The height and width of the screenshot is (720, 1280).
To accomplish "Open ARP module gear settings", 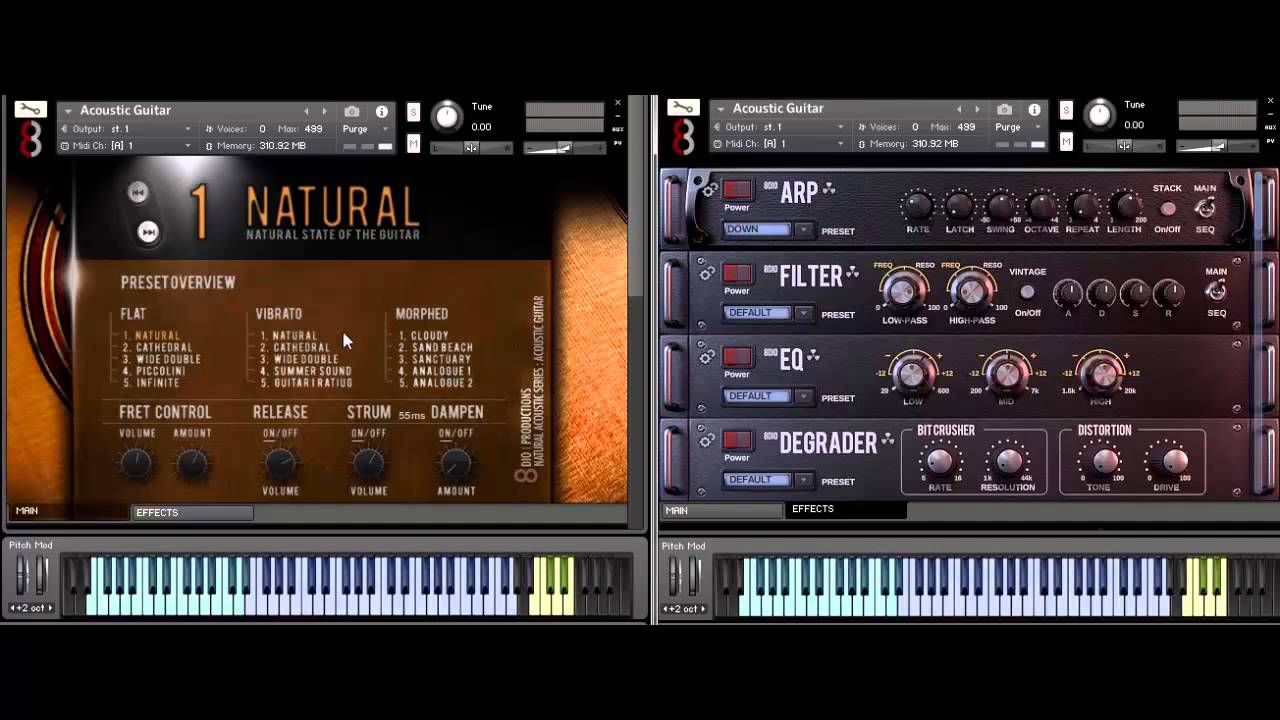I will click(x=709, y=190).
